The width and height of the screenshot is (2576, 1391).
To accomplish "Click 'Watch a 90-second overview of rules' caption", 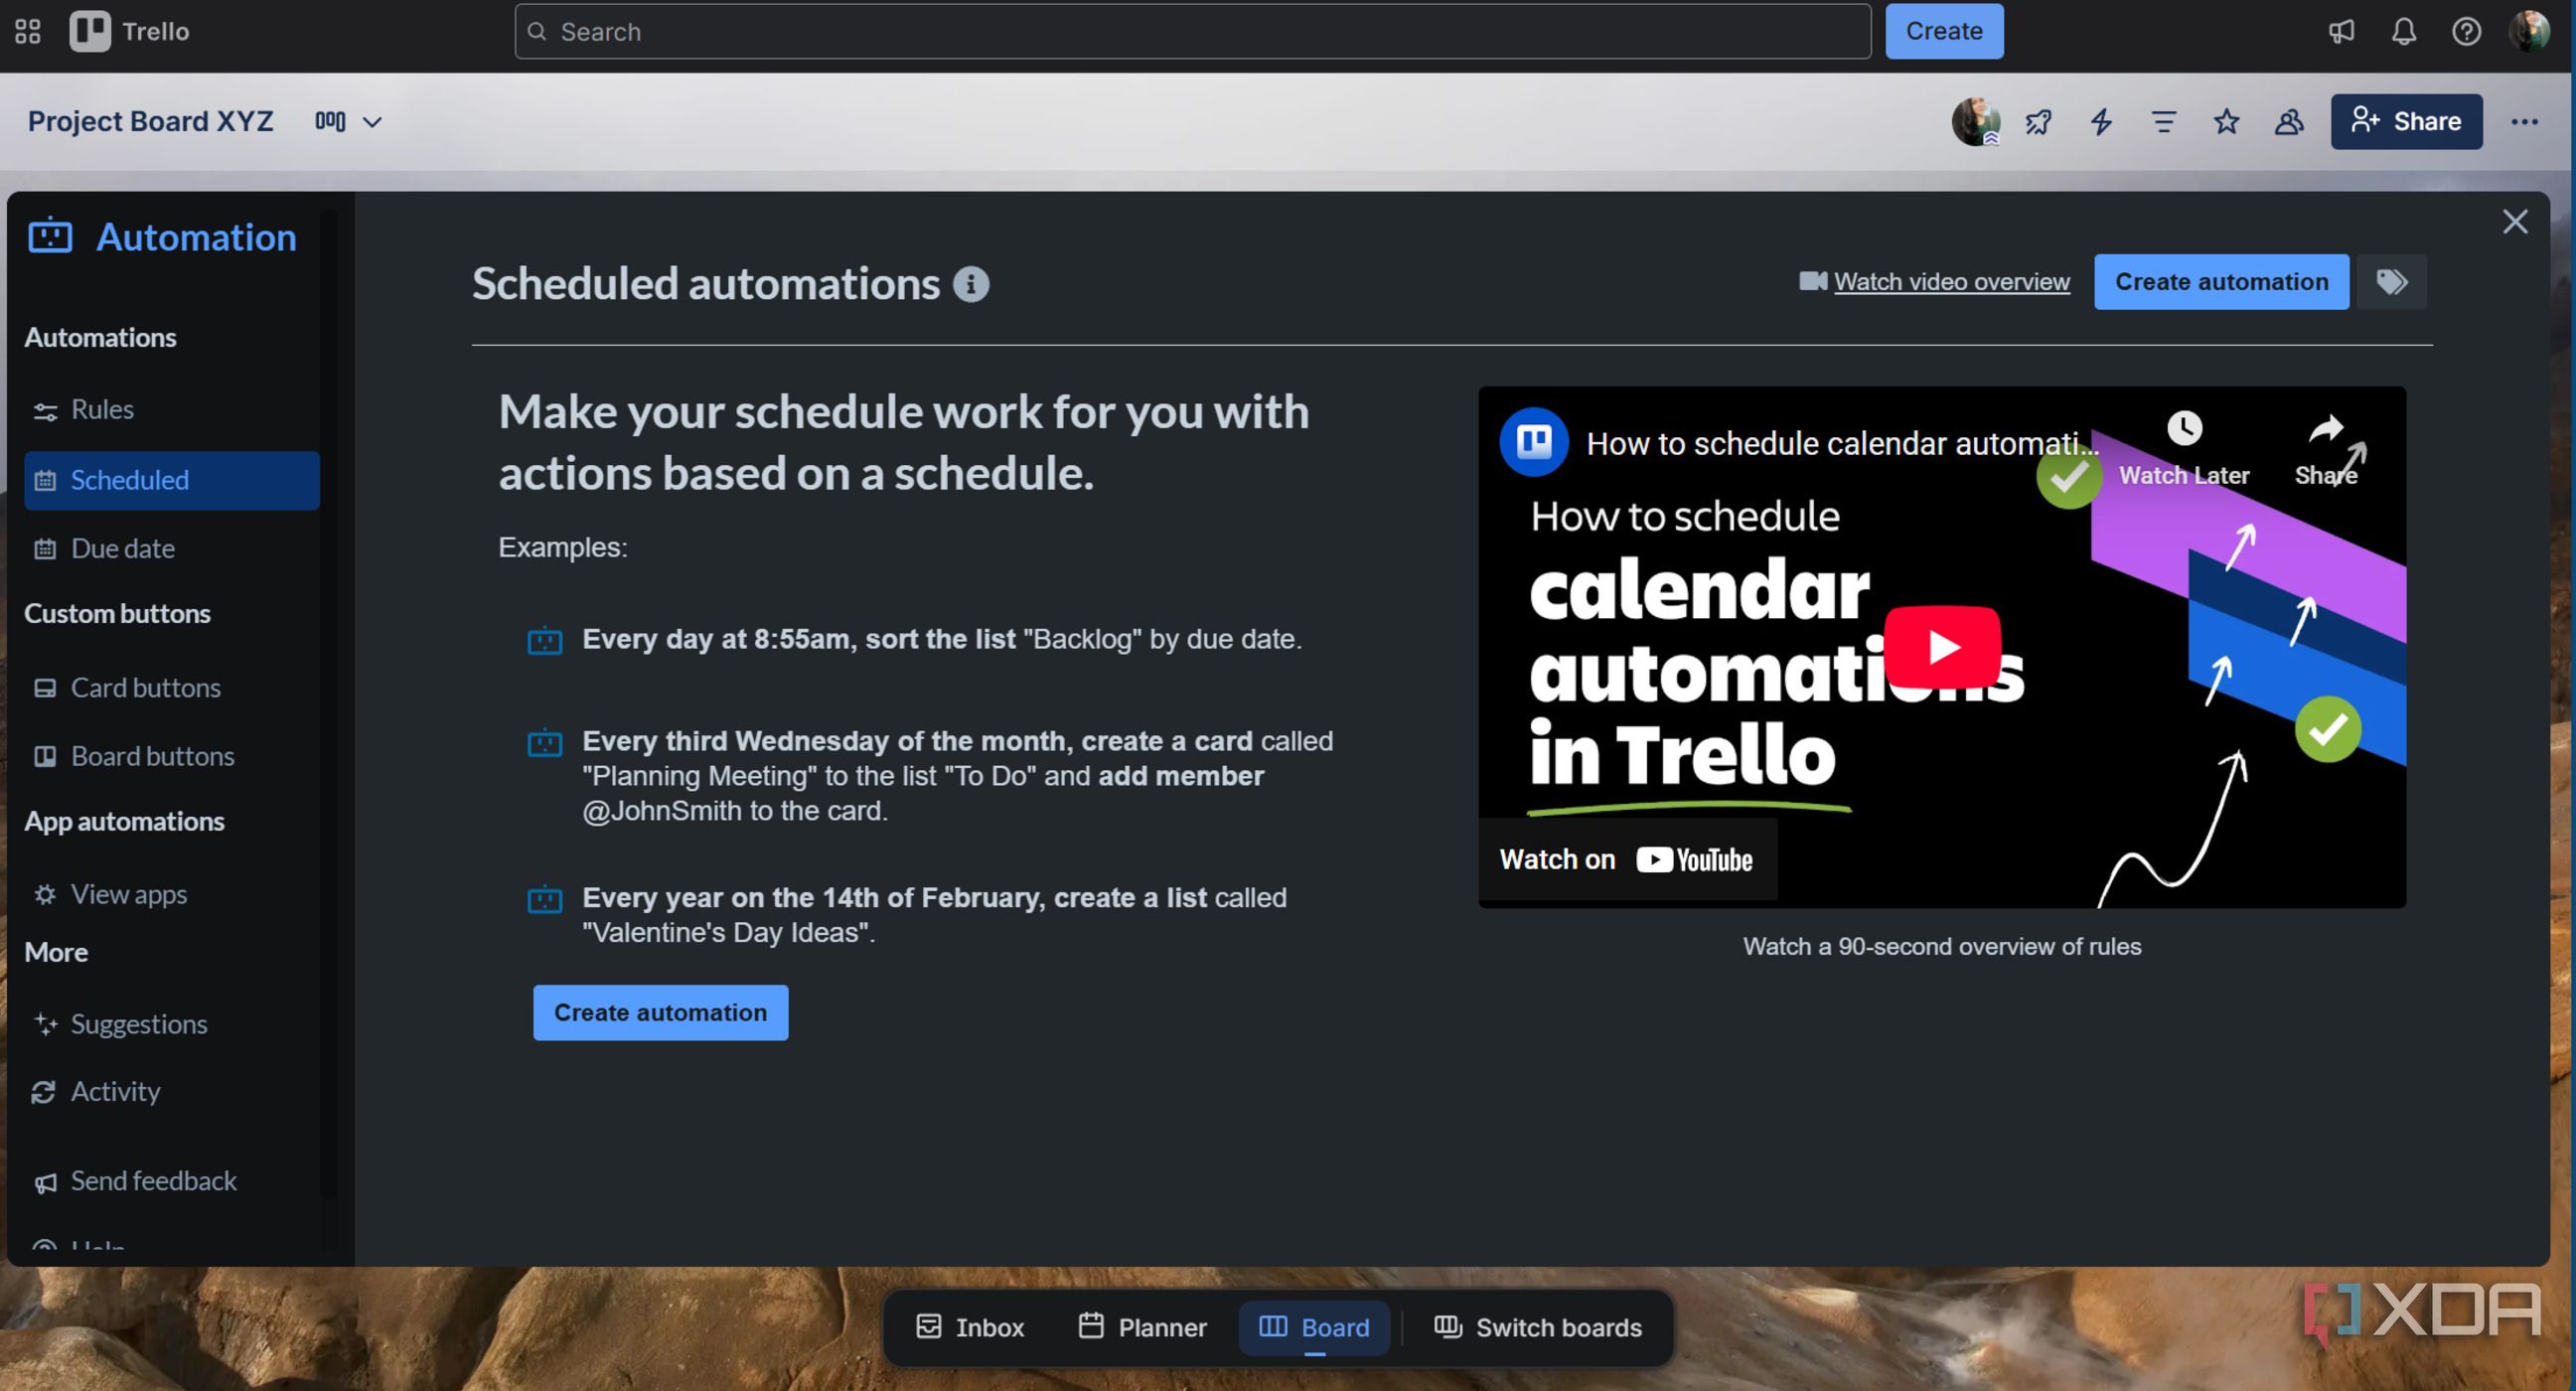I will coord(1942,947).
